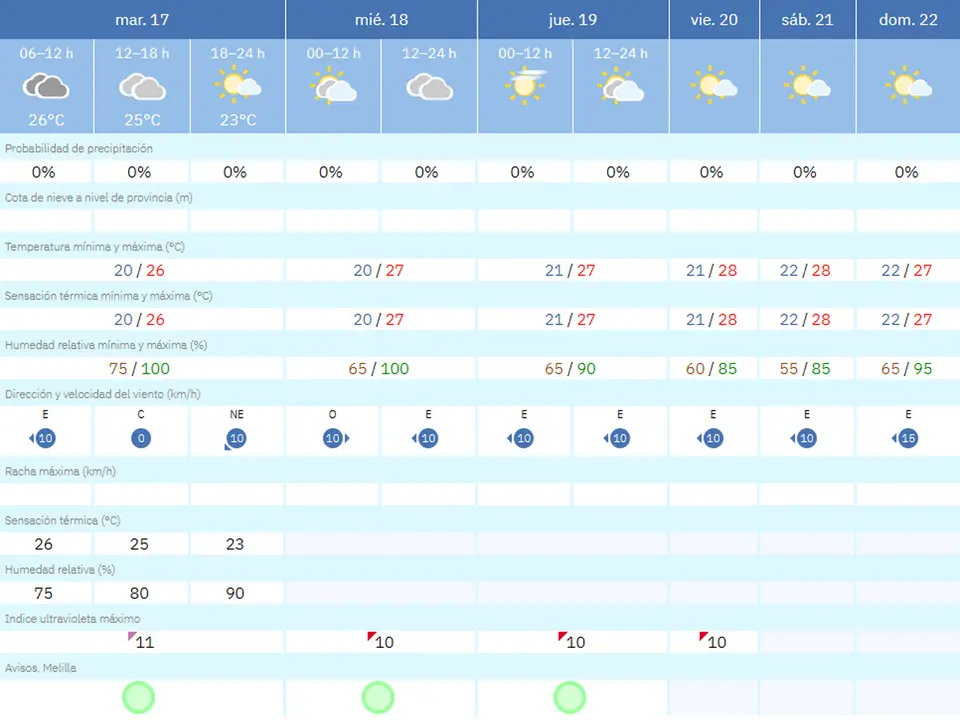The height and width of the screenshot is (720, 960).
Task: Click the 55 / 85 humidity value
Action: (x=804, y=369)
